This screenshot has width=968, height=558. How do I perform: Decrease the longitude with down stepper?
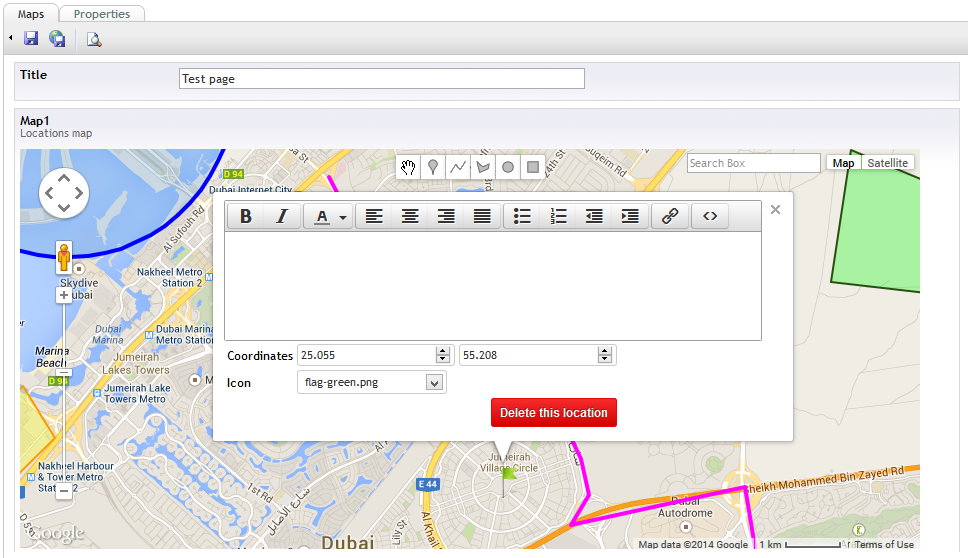(x=604, y=359)
